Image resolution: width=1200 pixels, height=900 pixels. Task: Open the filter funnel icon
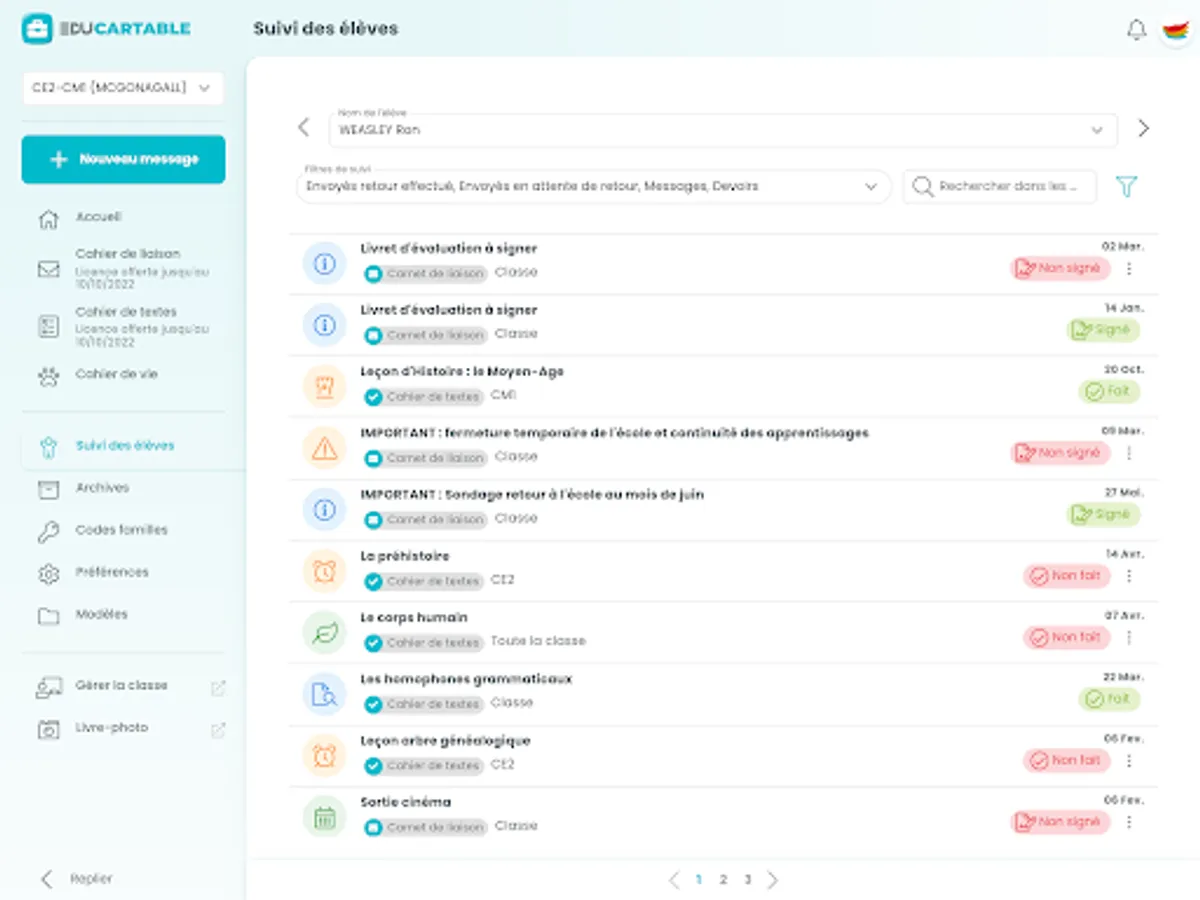tap(1126, 186)
